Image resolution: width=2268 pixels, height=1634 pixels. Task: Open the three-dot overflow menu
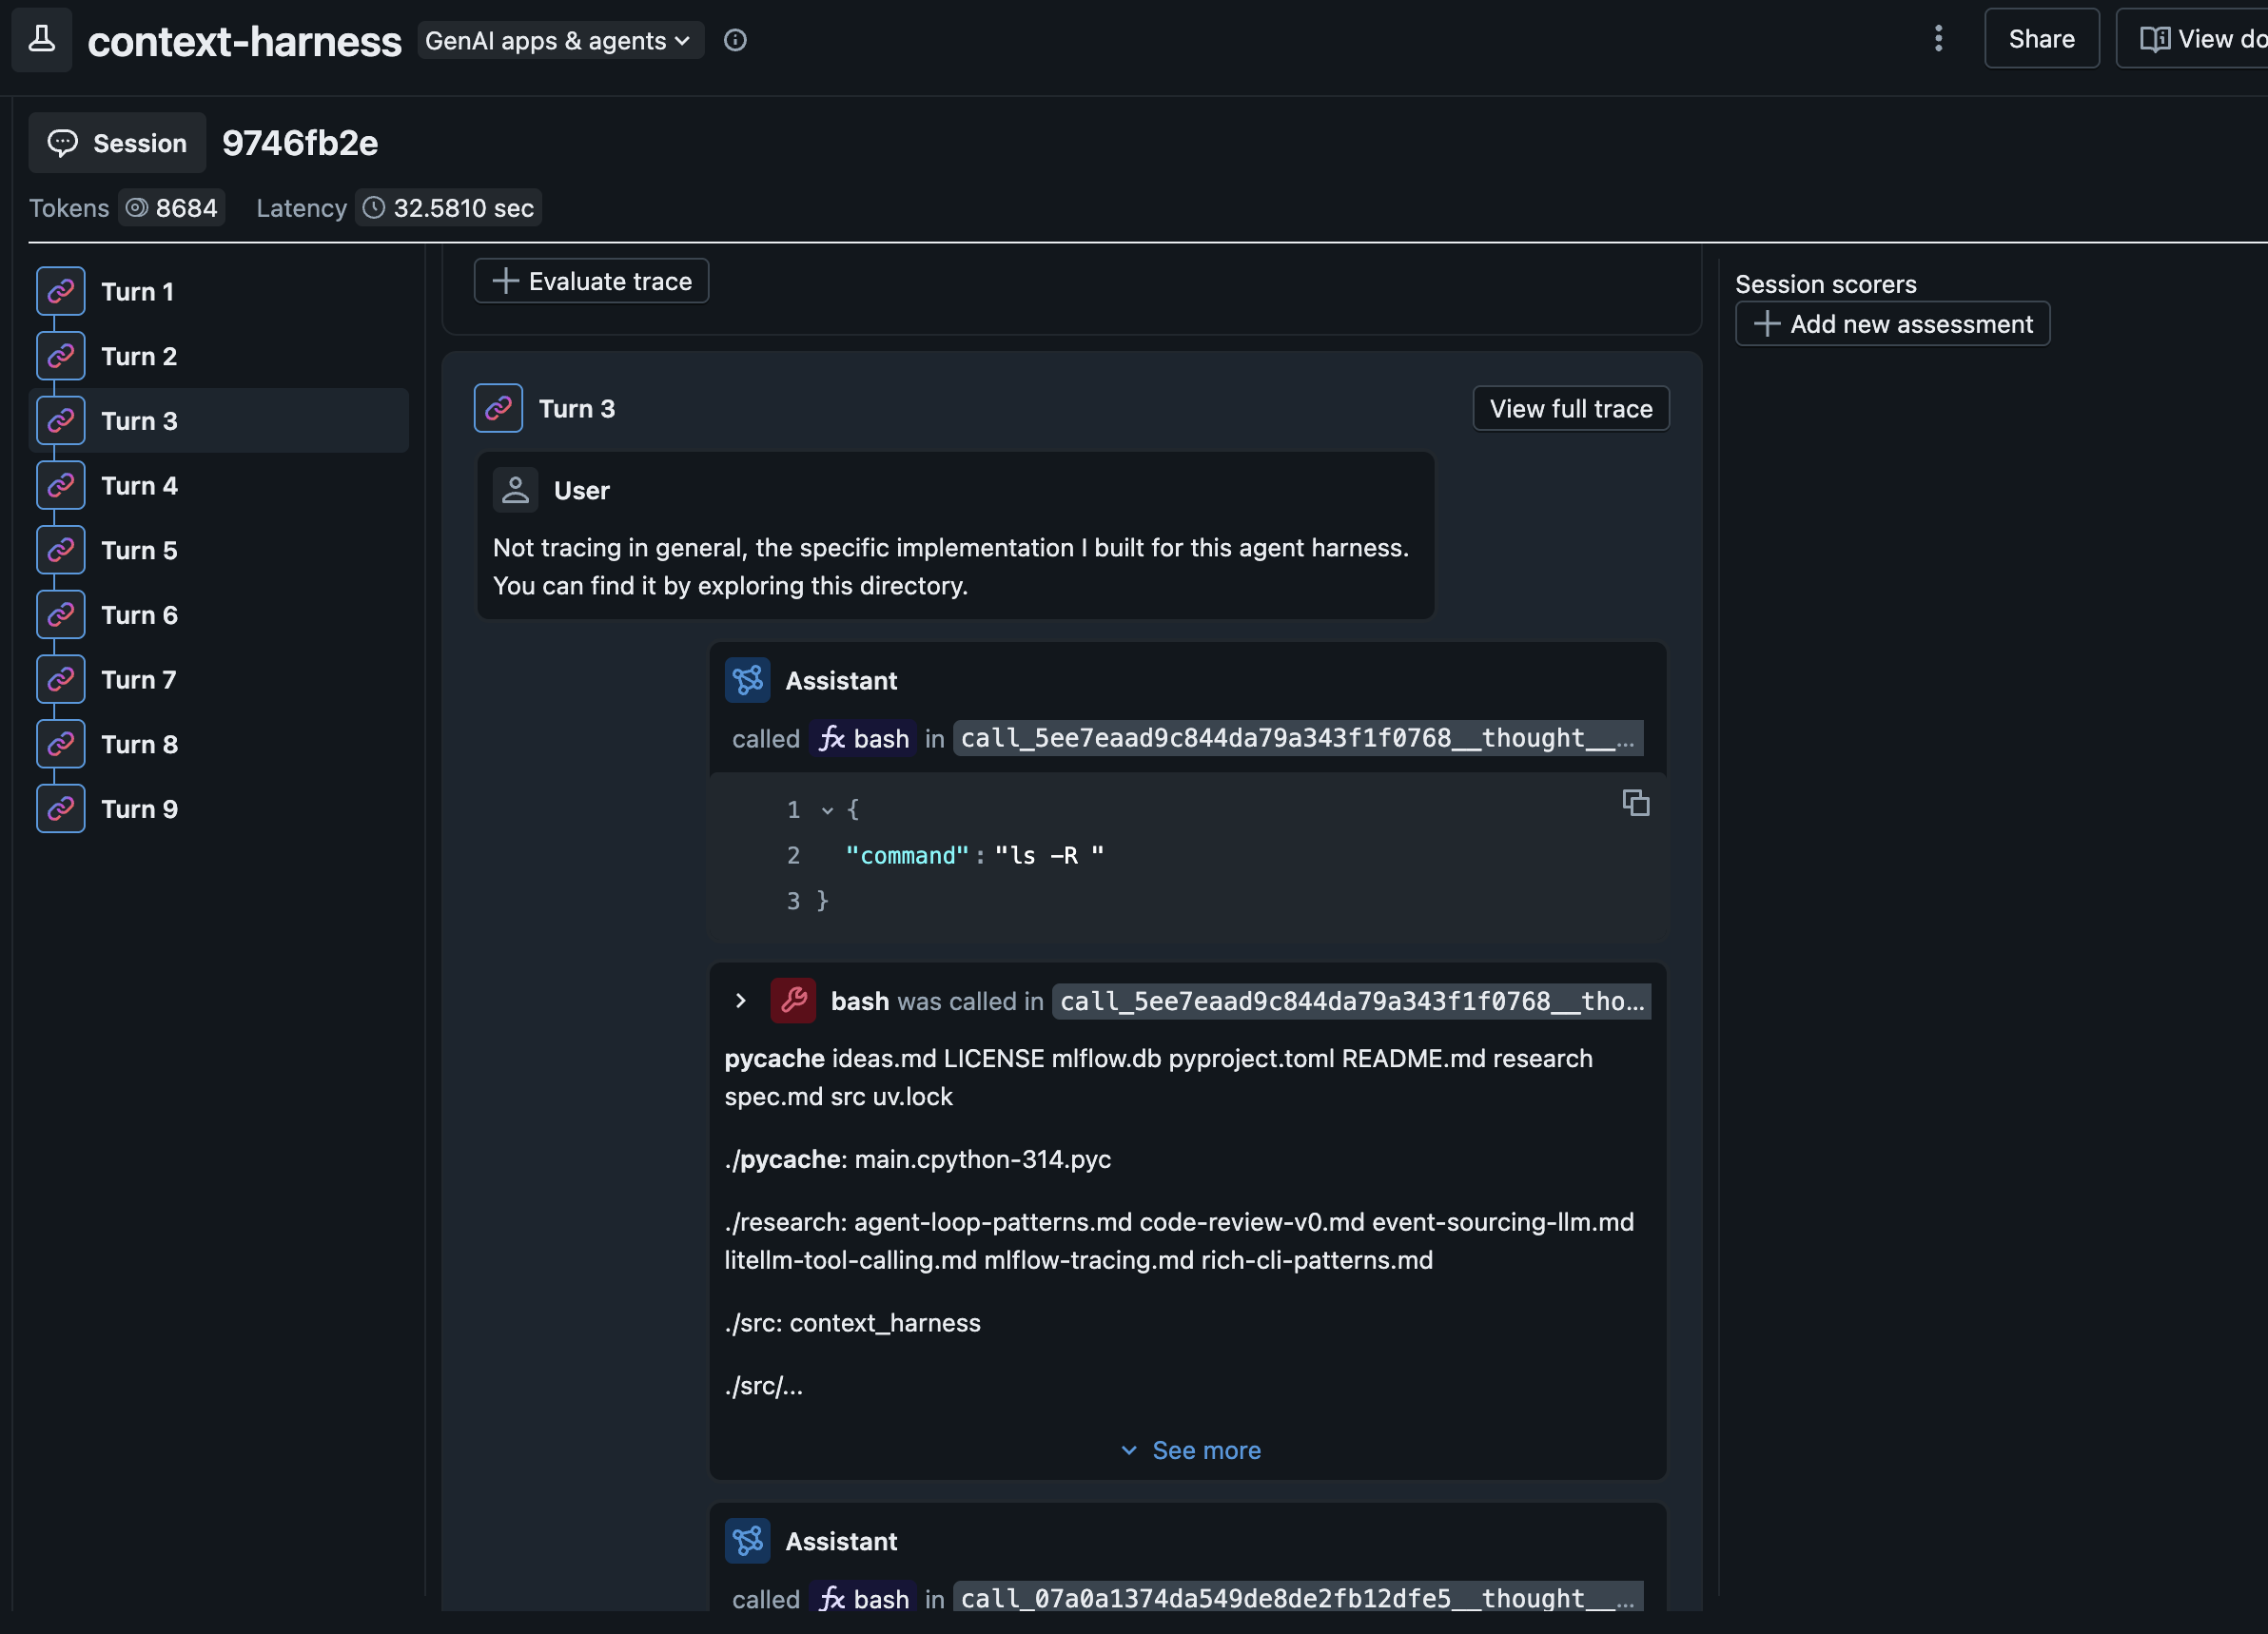coord(1938,39)
